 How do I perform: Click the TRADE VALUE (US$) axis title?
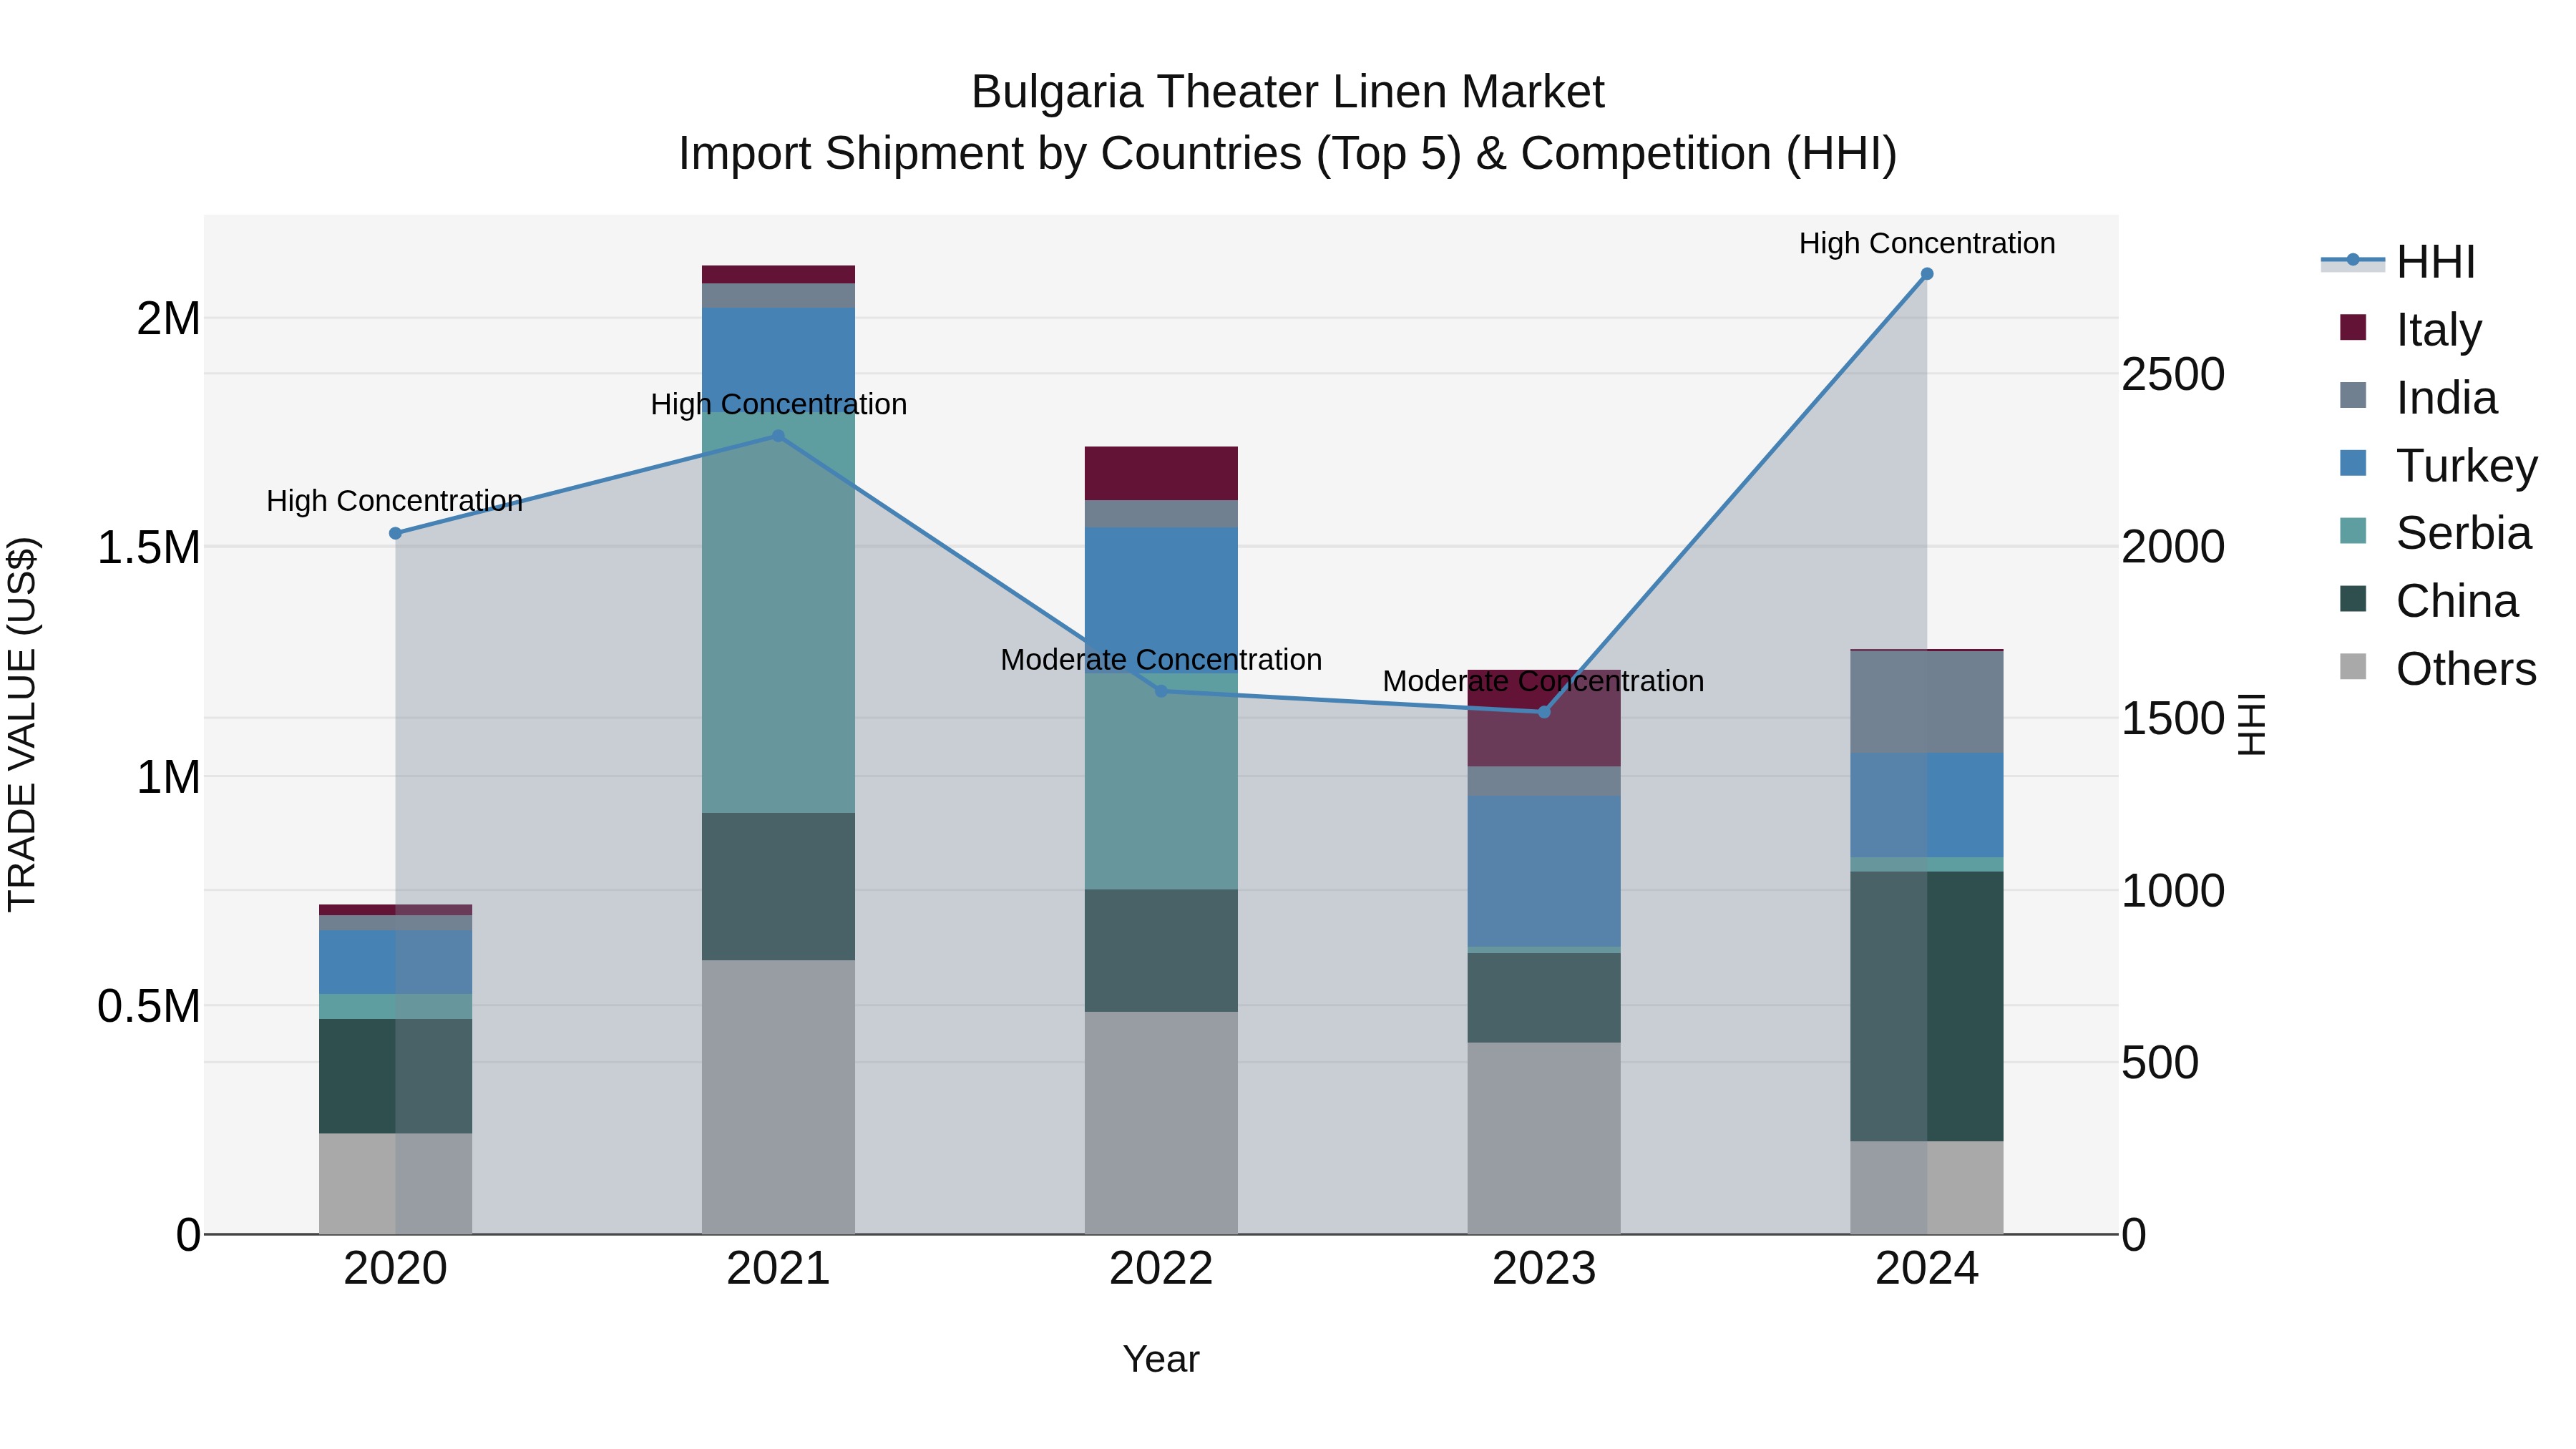click(22, 724)
